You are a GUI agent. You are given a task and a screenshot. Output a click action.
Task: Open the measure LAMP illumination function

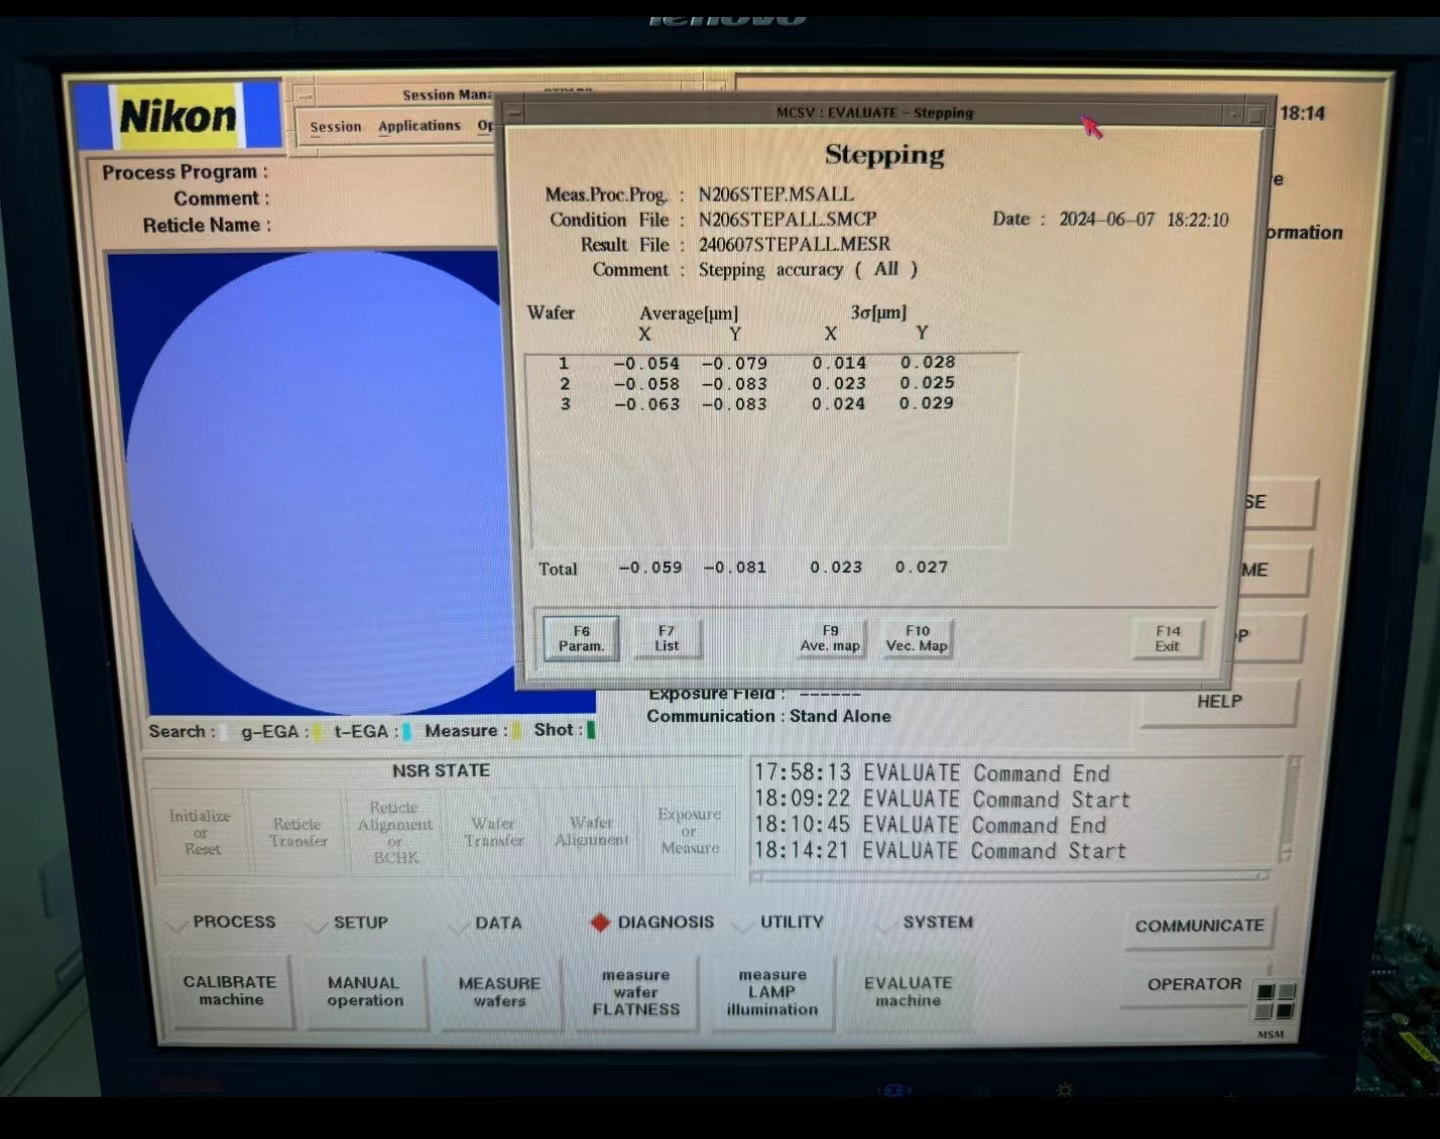[772, 992]
